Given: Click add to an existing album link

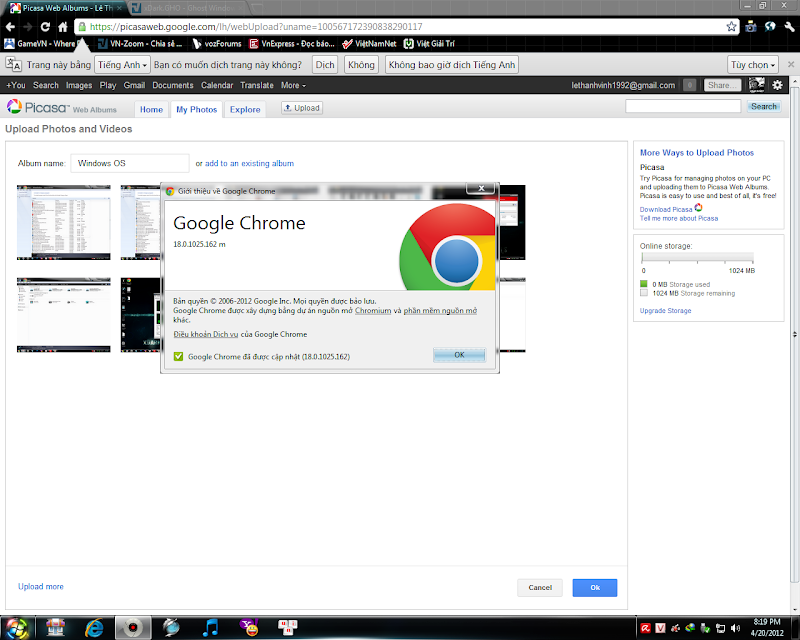Looking at the screenshot, I should tap(249, 163).
